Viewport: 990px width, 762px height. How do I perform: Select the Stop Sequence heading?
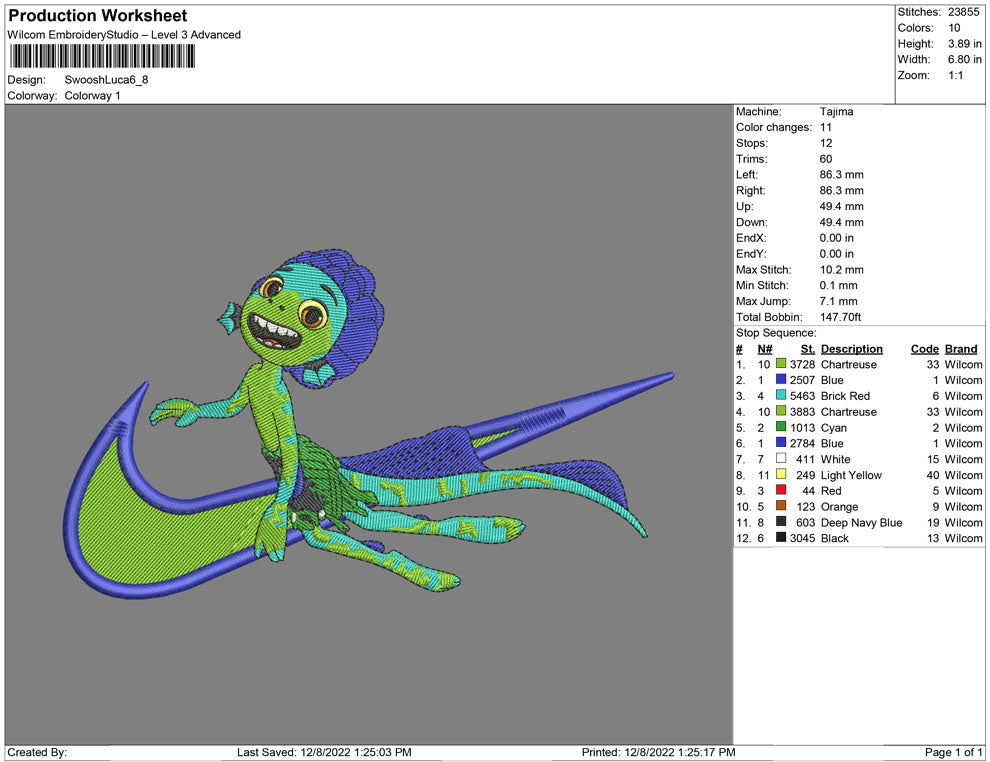776,333
